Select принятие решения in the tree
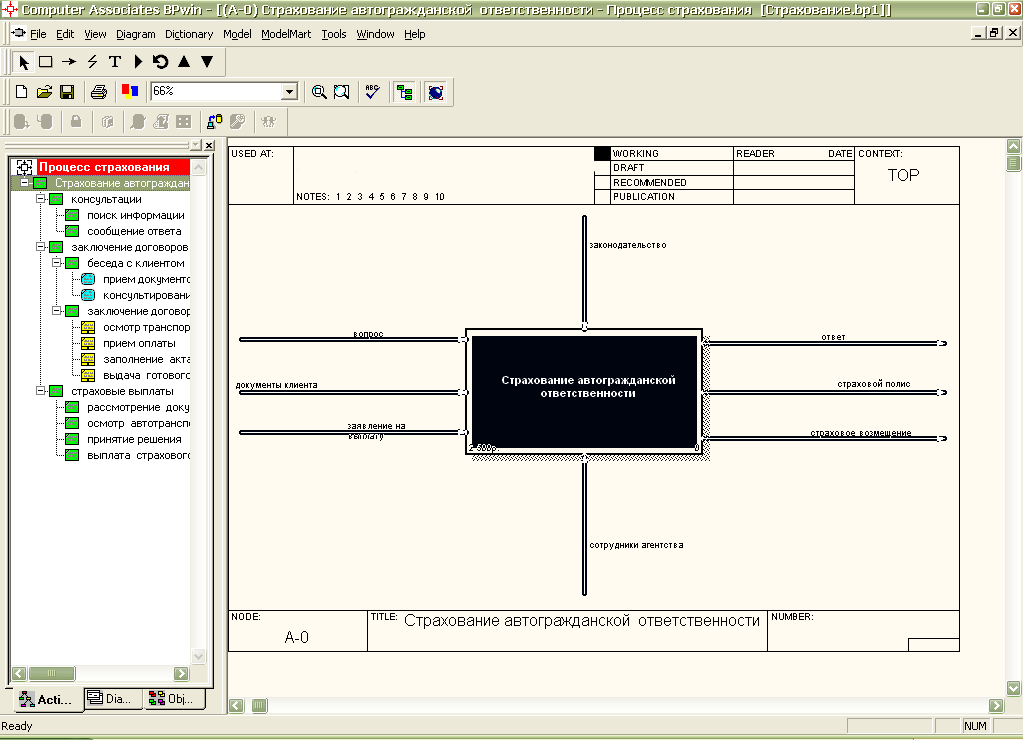 pyautogui.click(x=134, y=439)
